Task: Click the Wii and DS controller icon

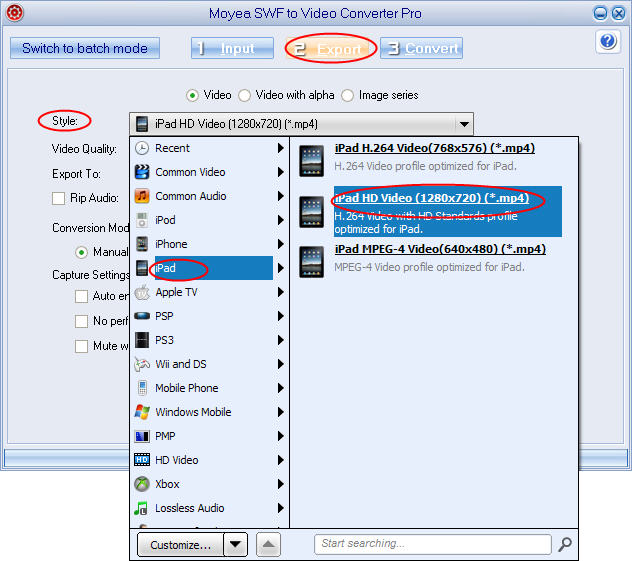Action: (x=142, y=364)
